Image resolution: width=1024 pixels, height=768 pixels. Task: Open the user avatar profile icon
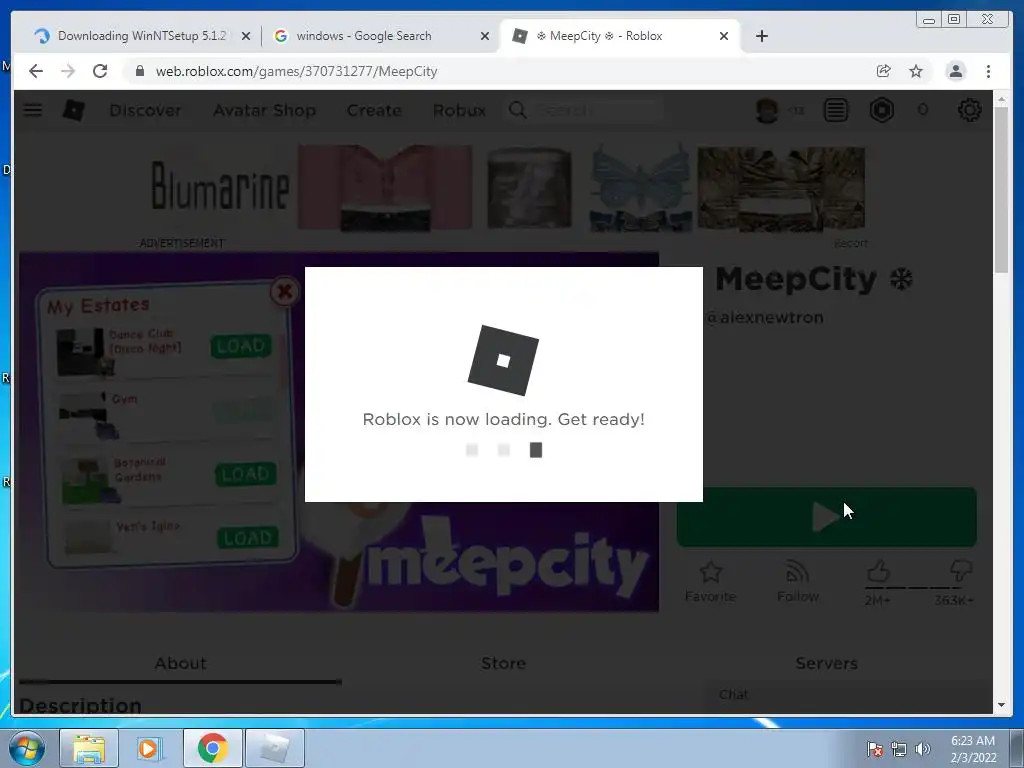pyautogui.click(x=767, y=110)
